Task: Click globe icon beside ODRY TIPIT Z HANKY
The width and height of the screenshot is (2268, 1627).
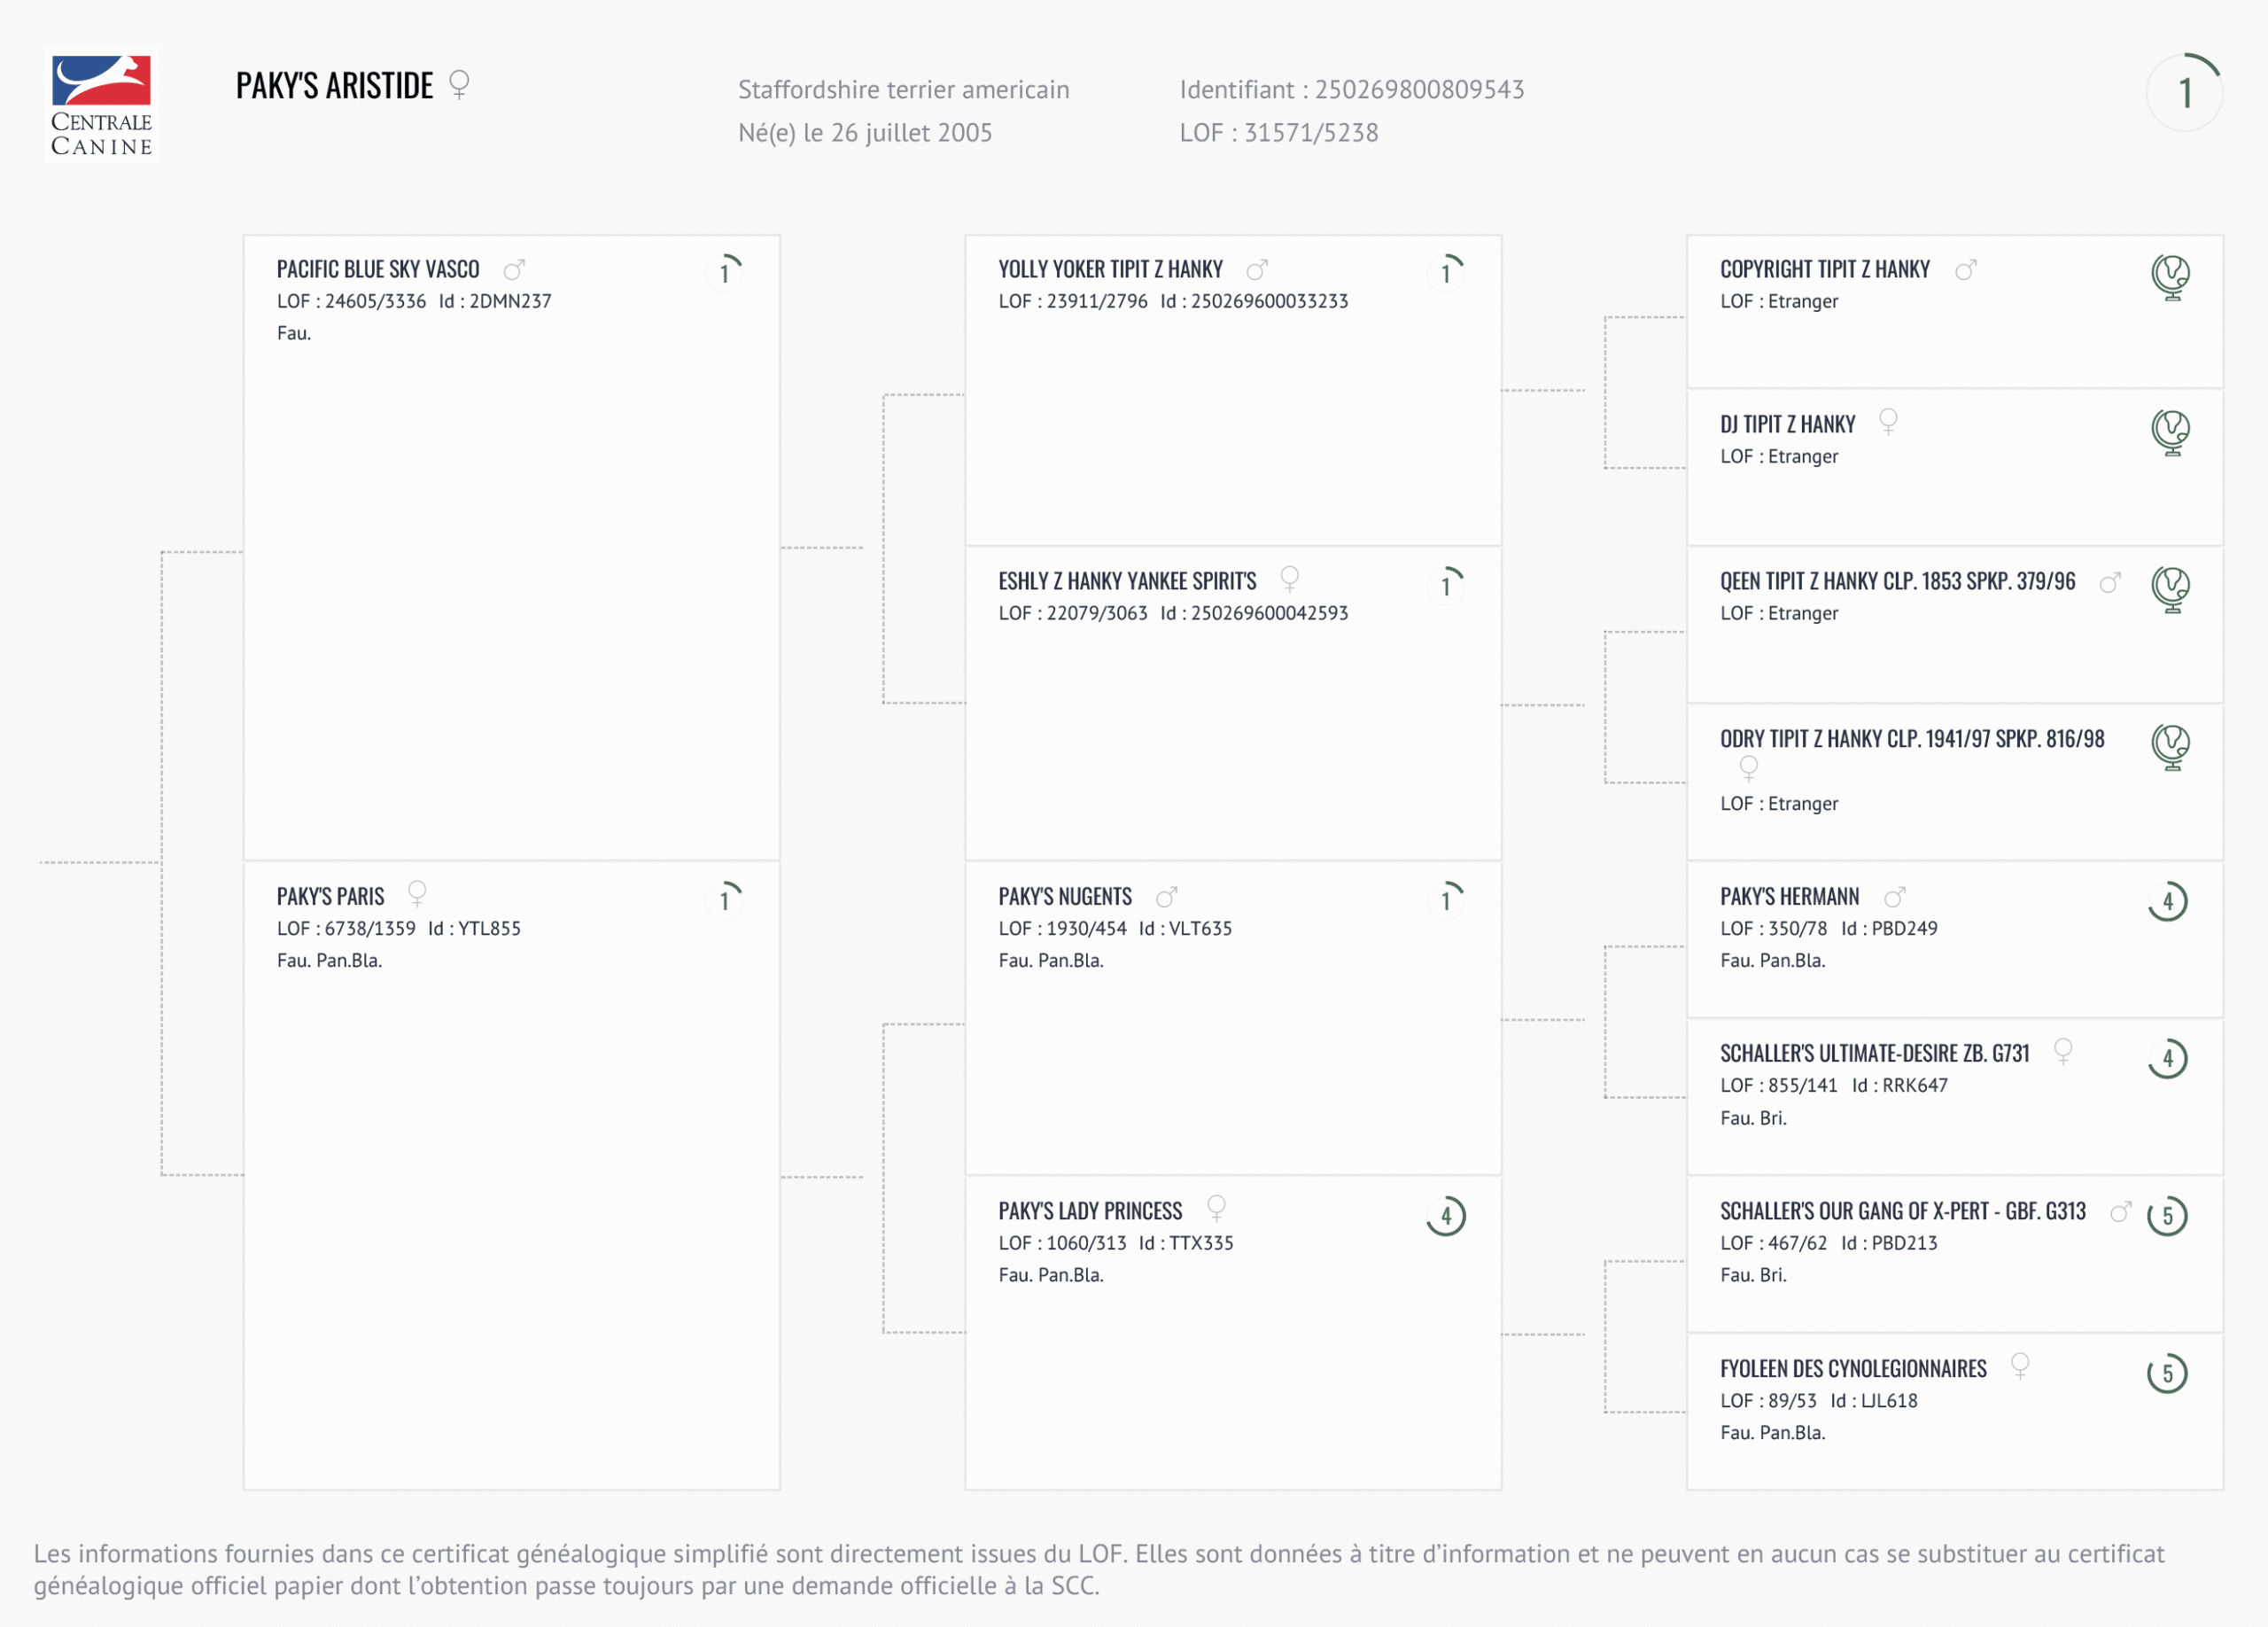Action: tap(2170, 746)
